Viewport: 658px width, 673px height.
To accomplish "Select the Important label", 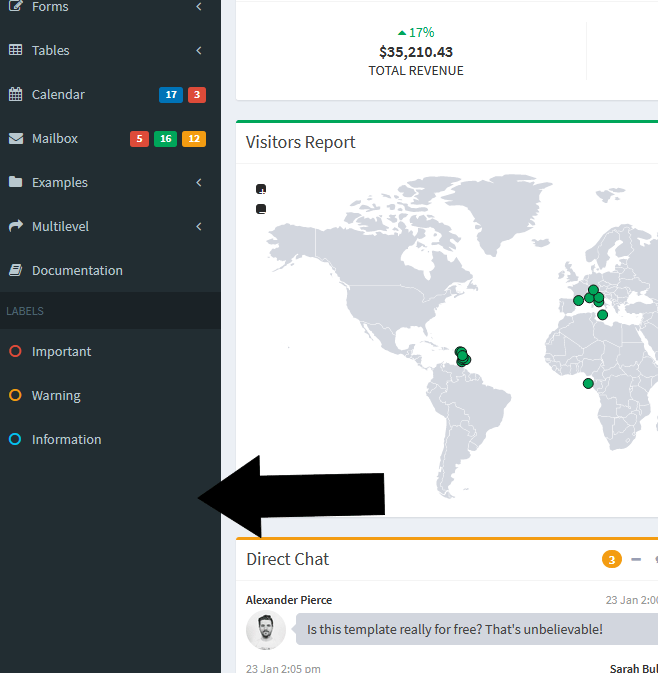I will pos(110,352).
